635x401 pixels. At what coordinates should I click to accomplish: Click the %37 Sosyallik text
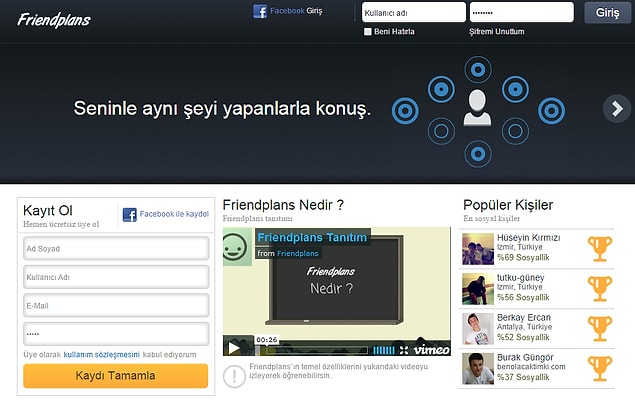523,378
